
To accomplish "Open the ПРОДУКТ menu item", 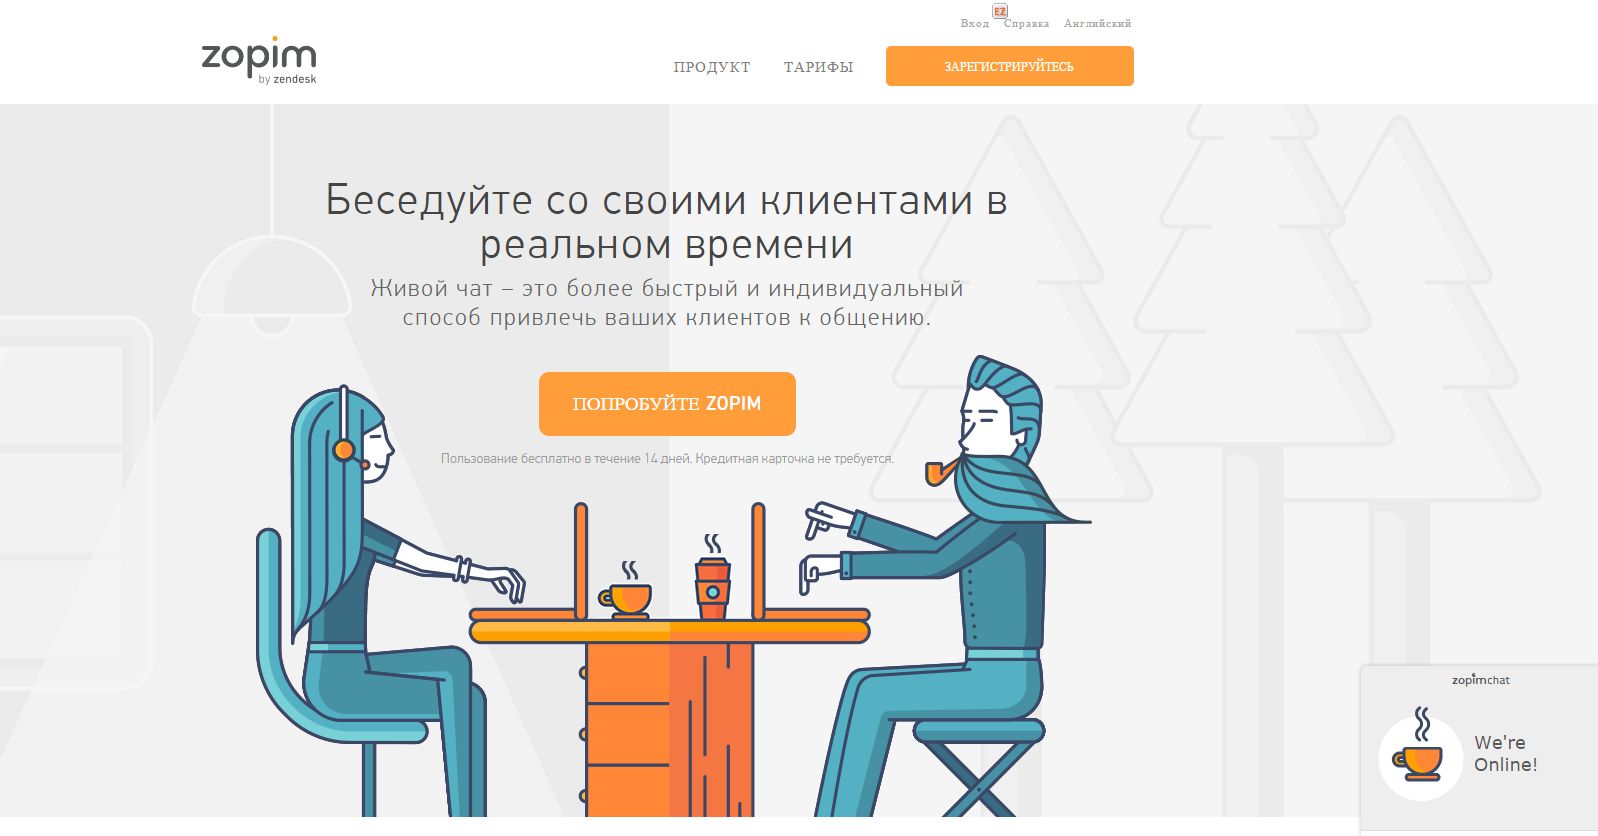I will (712, 67).
